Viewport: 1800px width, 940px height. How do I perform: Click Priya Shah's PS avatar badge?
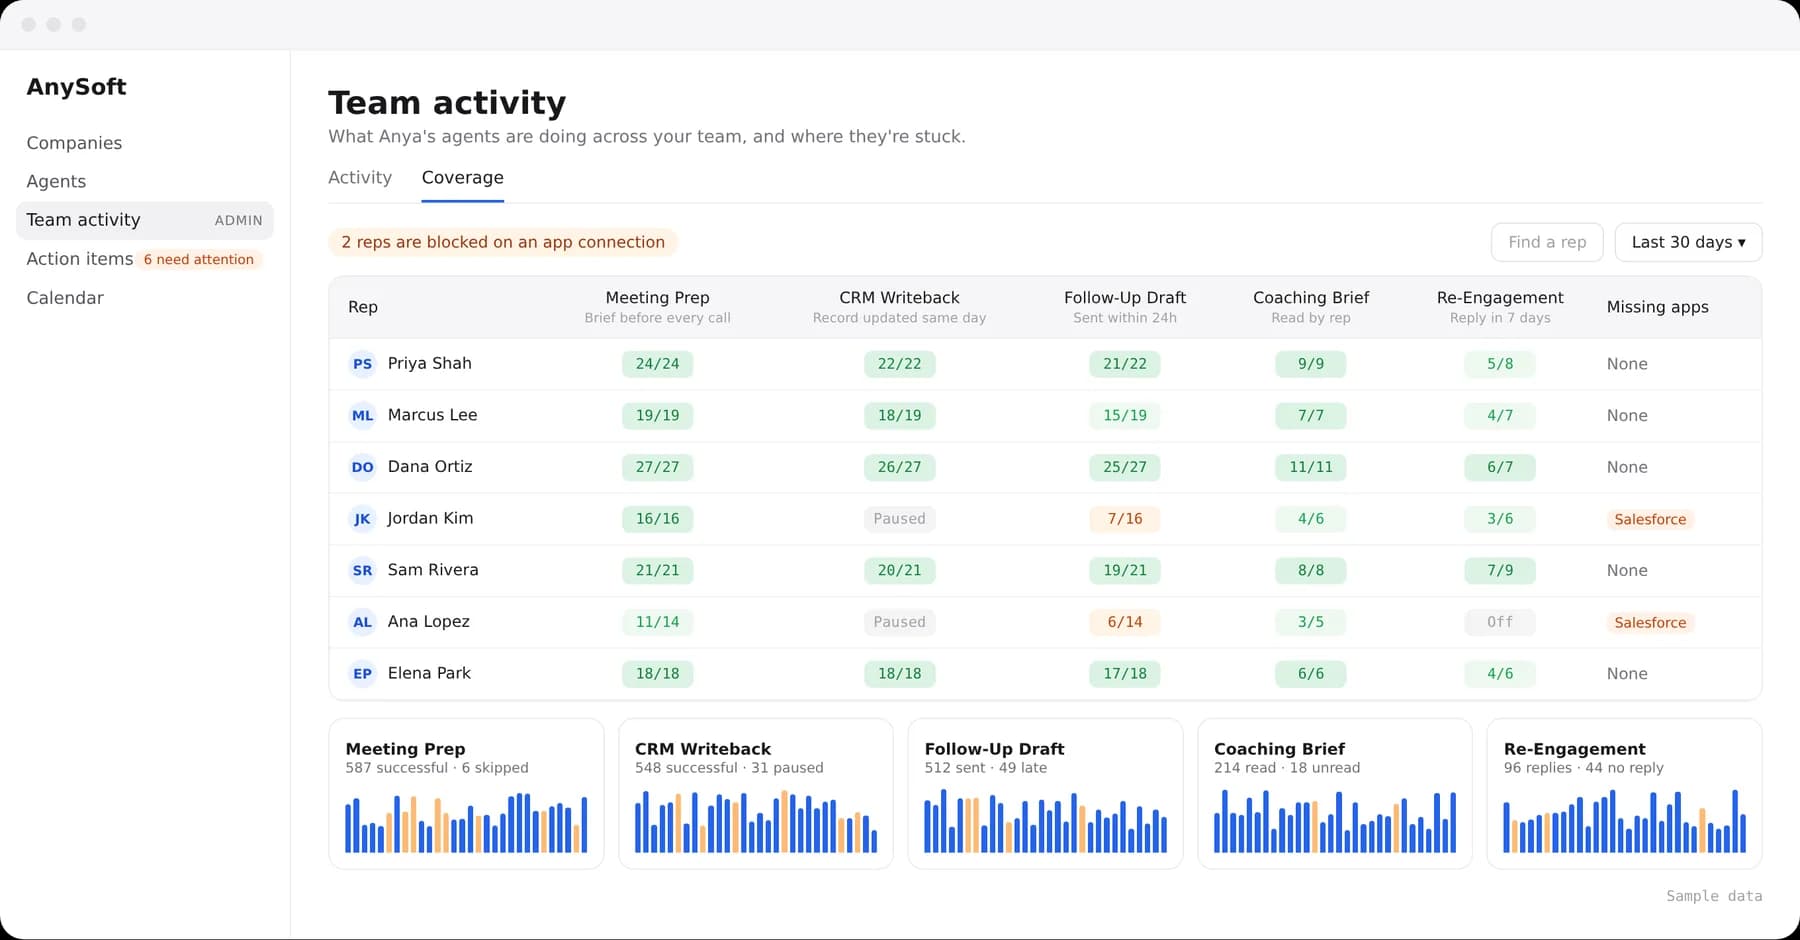pos(362,364)
